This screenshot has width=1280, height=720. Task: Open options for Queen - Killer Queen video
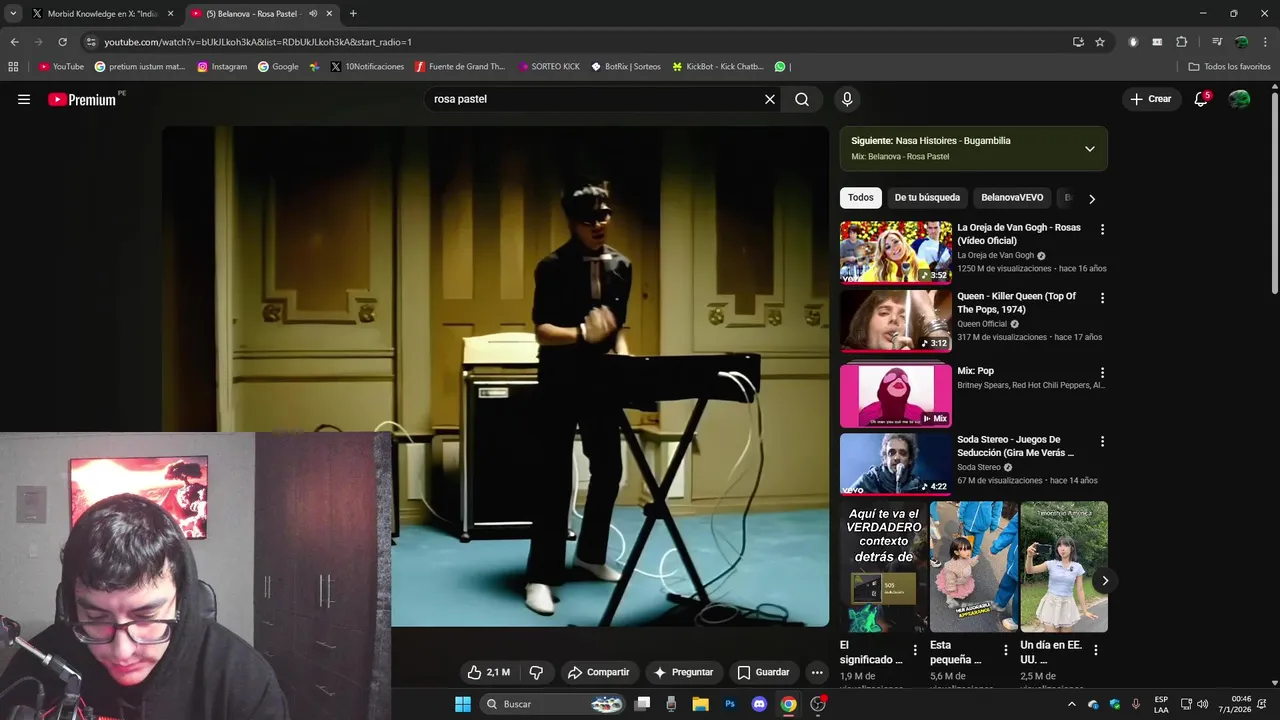(x=1102, y=298)
